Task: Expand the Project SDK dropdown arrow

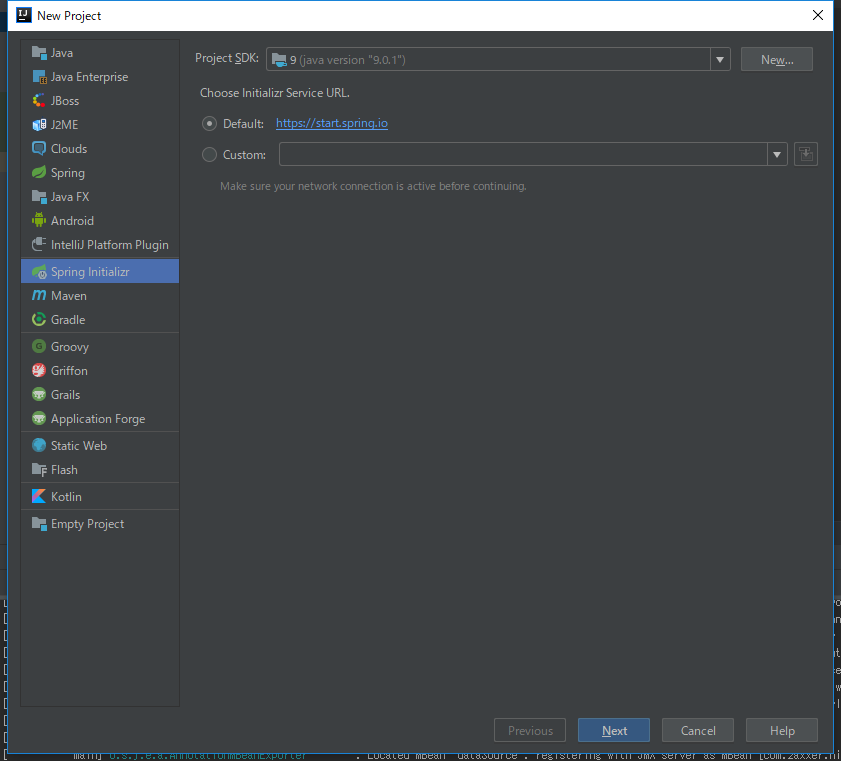Action: click(x=720, y=60)
